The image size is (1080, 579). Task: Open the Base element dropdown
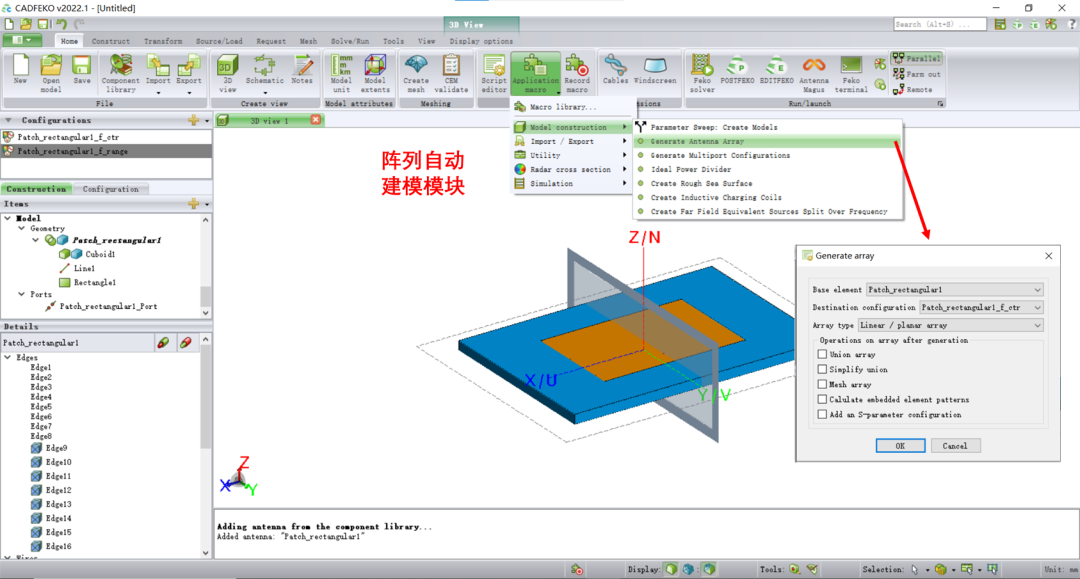(955, 290)
